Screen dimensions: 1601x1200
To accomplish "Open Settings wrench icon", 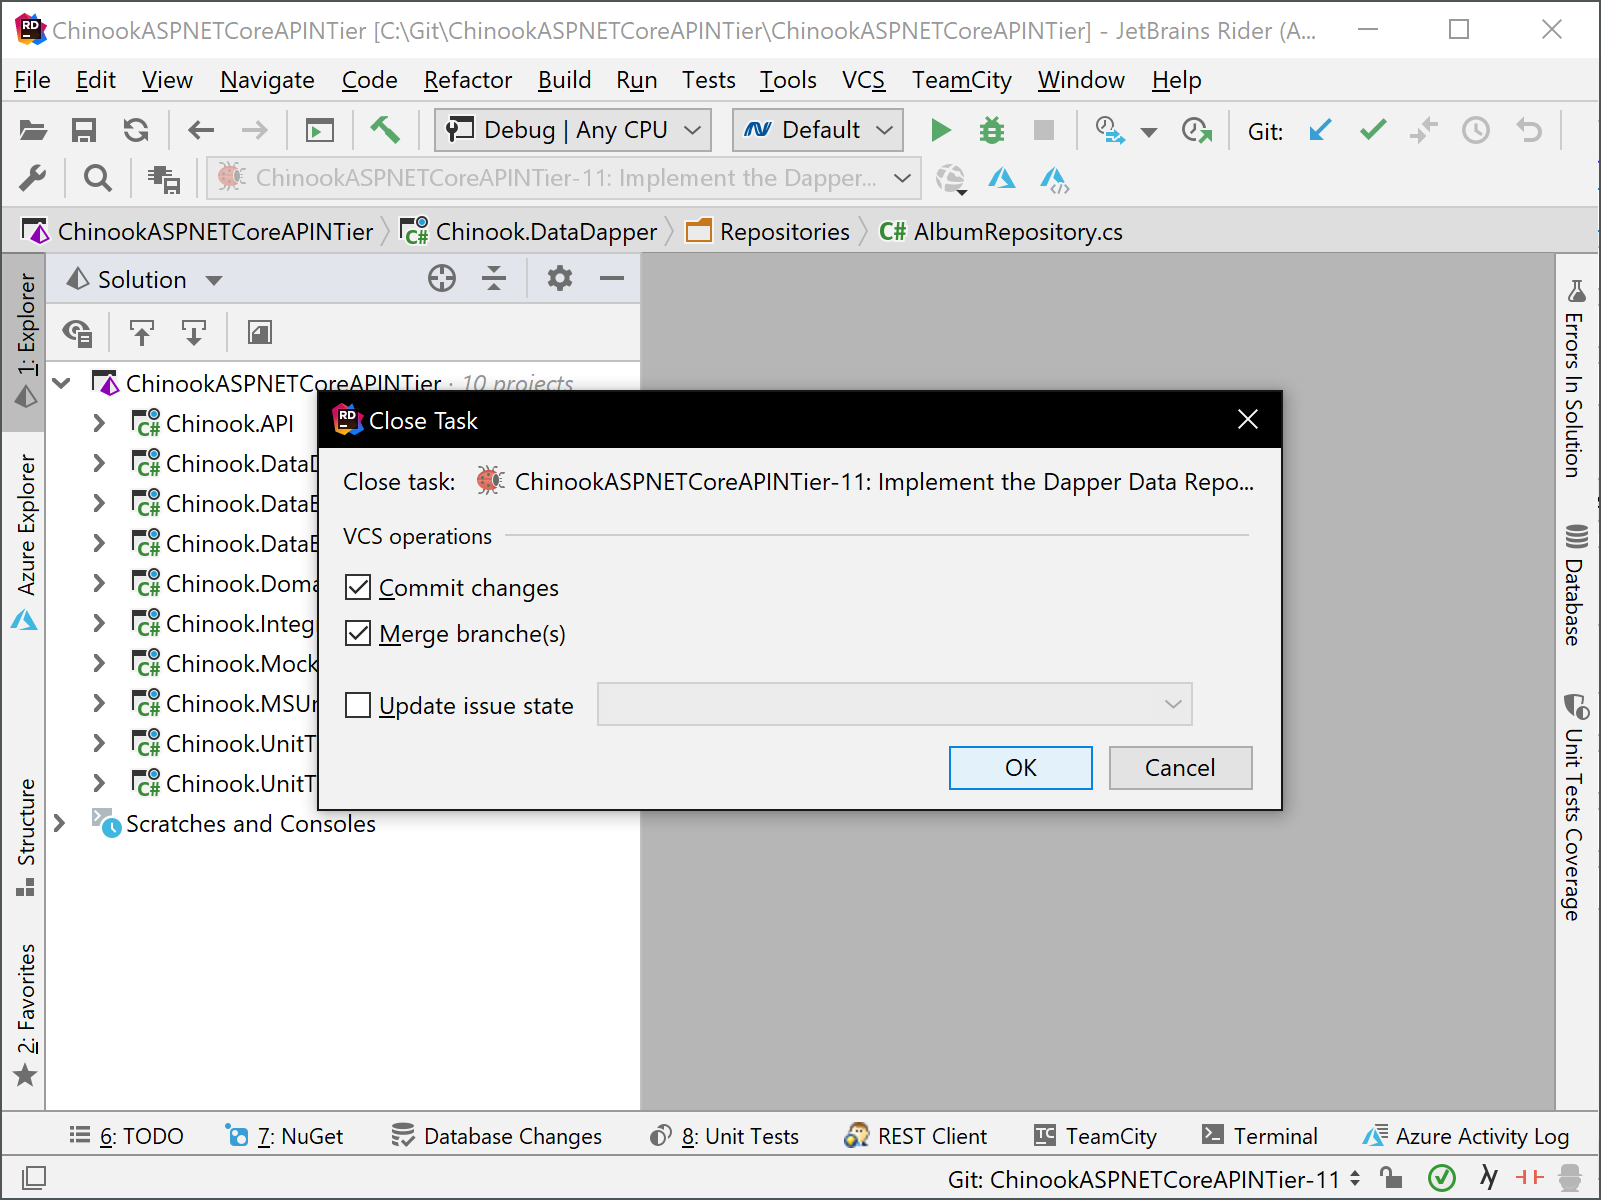I will tap(33, 178).
